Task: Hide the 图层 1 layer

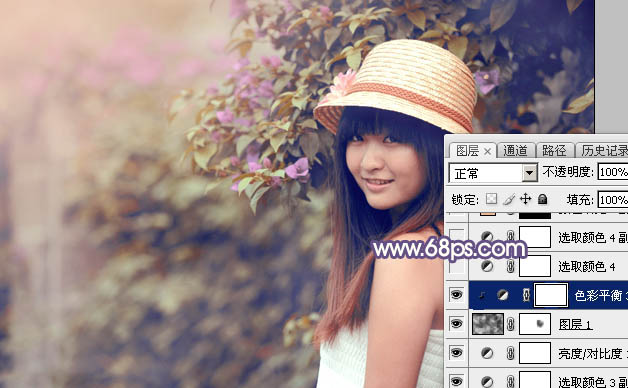Action: click(457, 324)
